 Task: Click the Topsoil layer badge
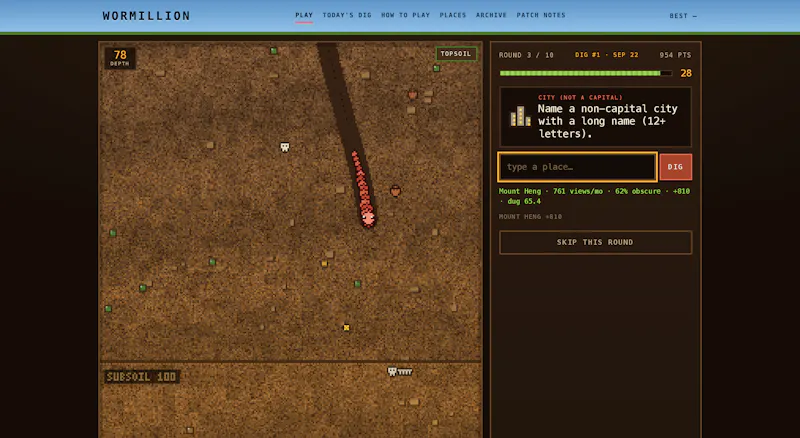pyautogui.click(x=456, y=54)
